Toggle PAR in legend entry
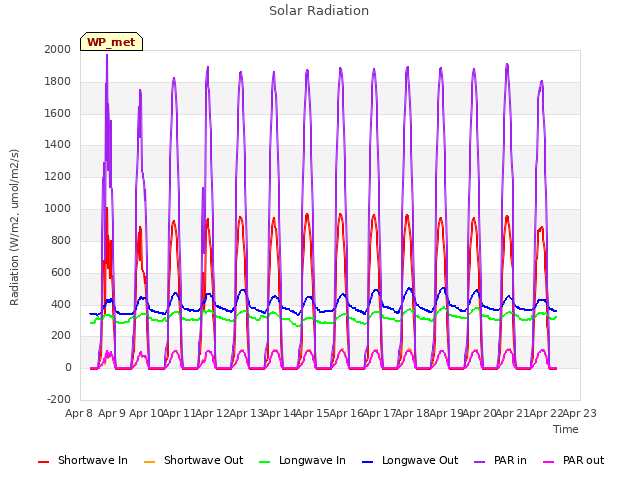The image size is (640, 480). (x=500, y=460)
